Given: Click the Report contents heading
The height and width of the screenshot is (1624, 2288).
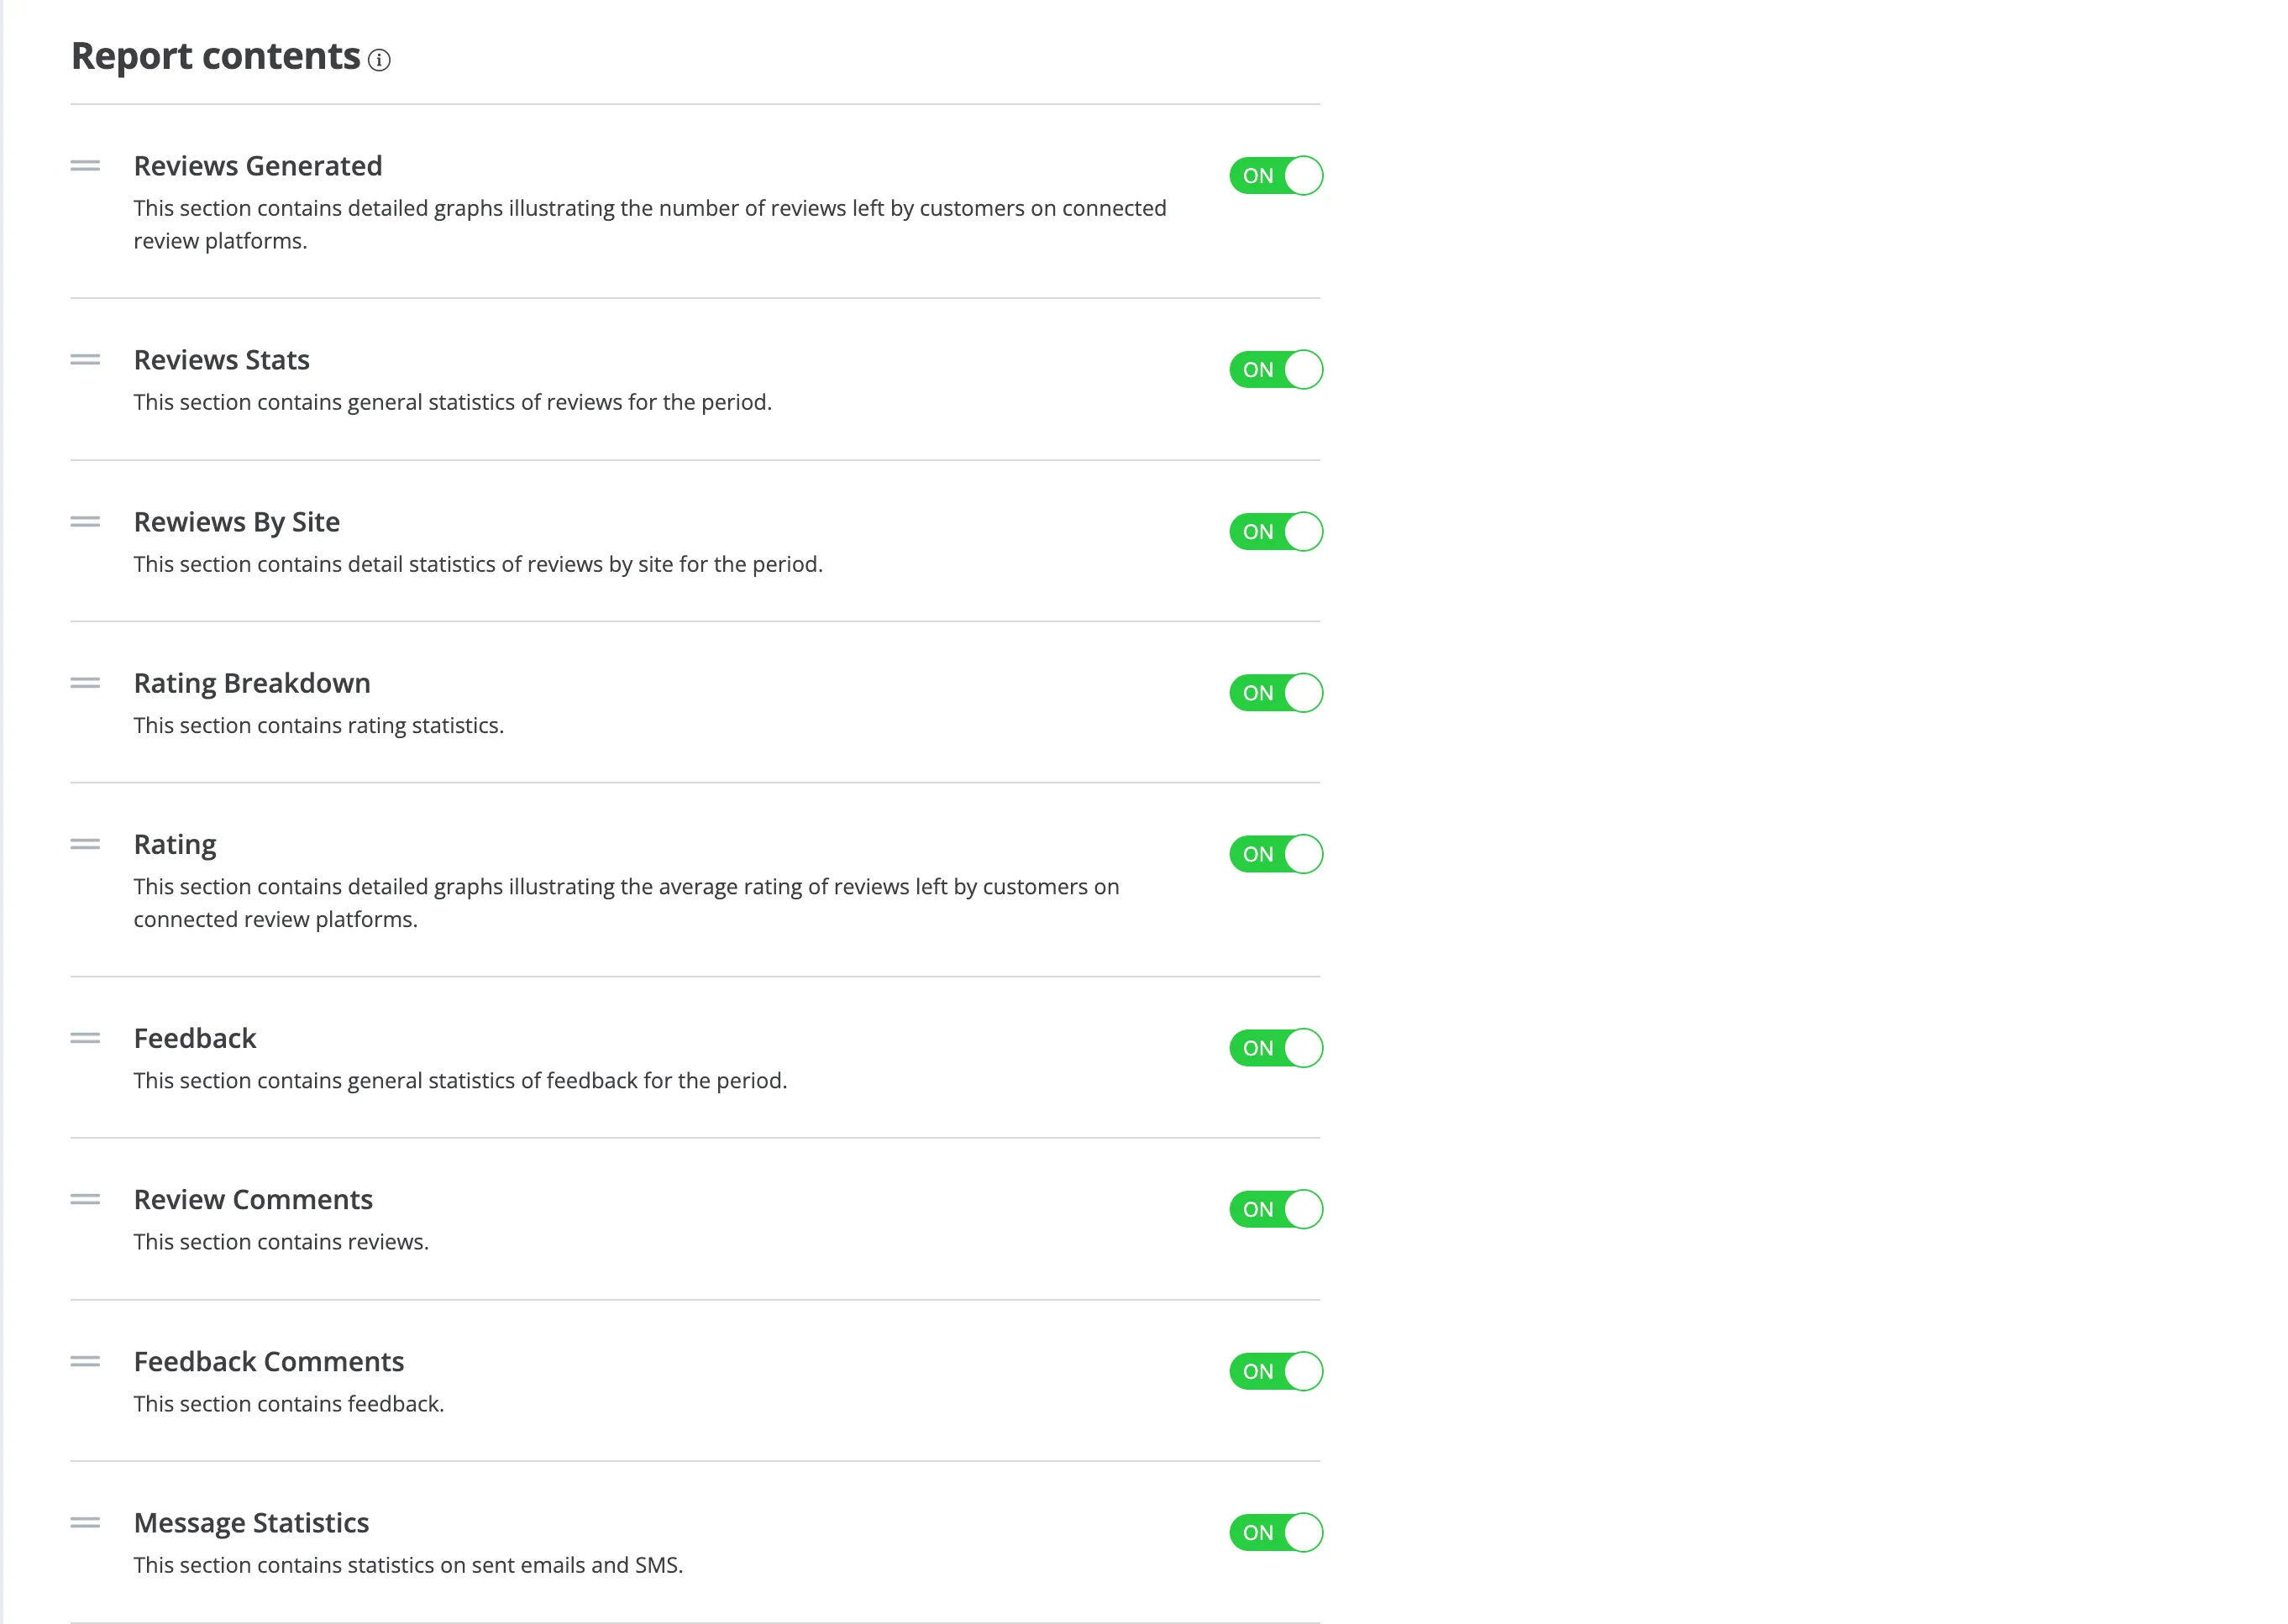Looking at the screenshot, I should pos(215,57).
